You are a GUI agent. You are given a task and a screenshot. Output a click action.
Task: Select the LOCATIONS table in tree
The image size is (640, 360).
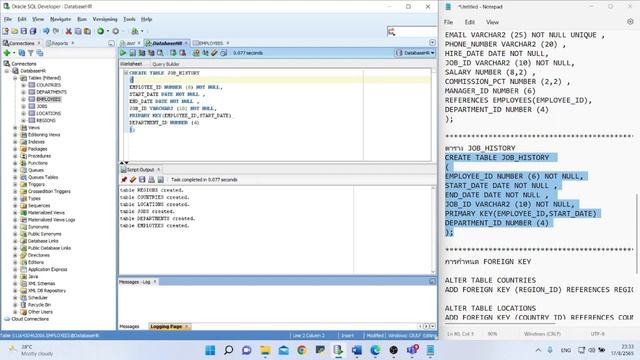pyautogui.click(x=48, y=113)
